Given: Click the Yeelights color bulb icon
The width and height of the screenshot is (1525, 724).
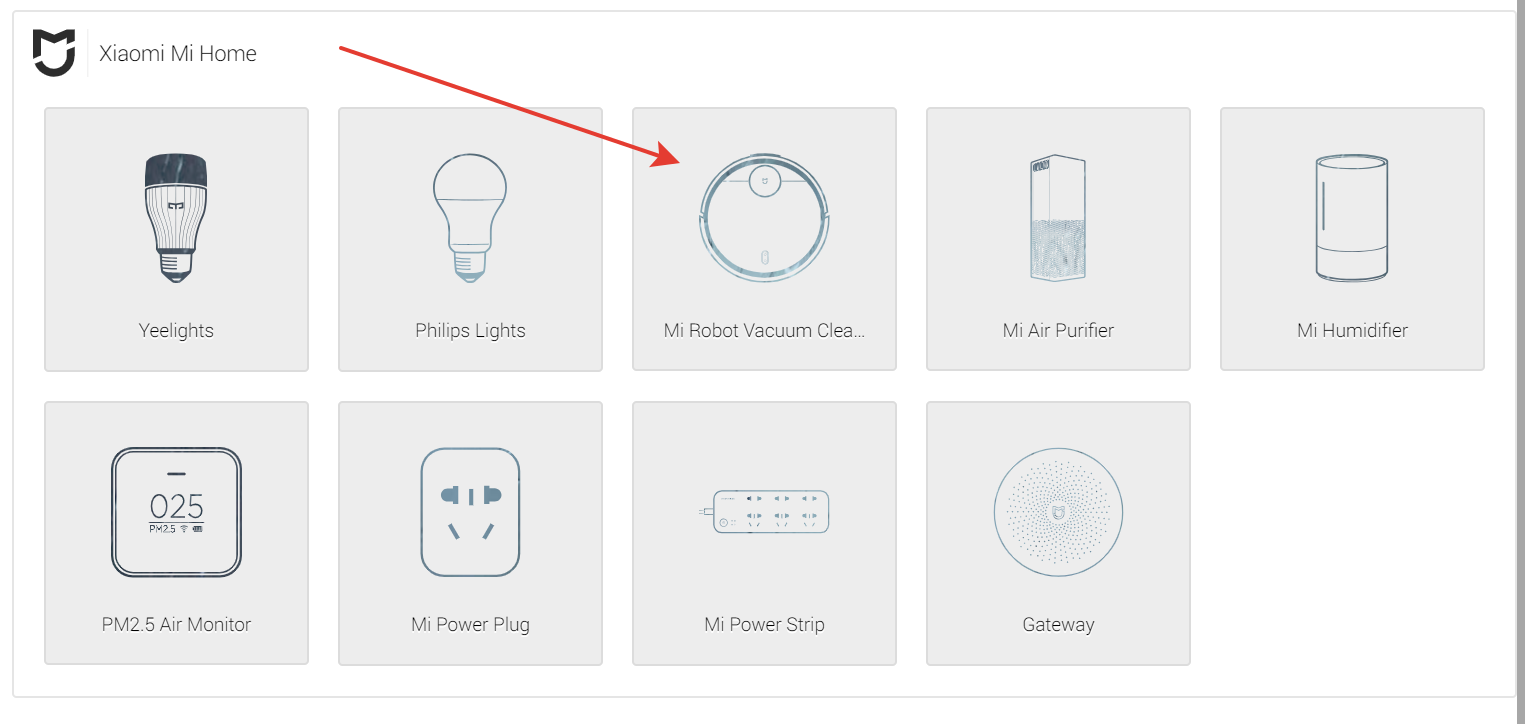Looking at the screenshot, I should pyautogui.click(x=176, y=218).
